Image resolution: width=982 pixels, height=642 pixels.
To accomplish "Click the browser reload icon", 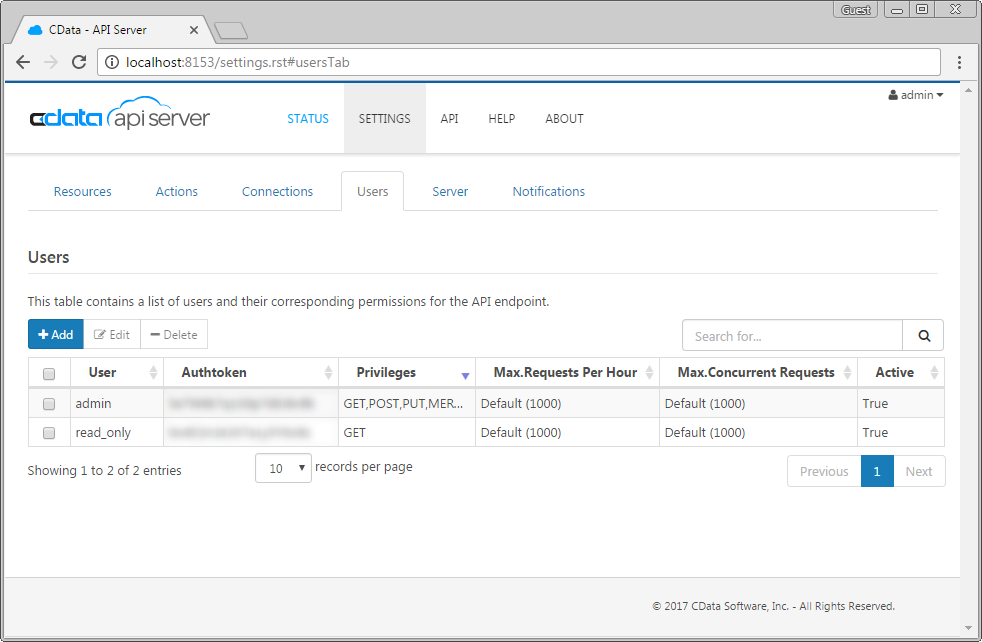I will pyautogui.click(x=78, y=63).
